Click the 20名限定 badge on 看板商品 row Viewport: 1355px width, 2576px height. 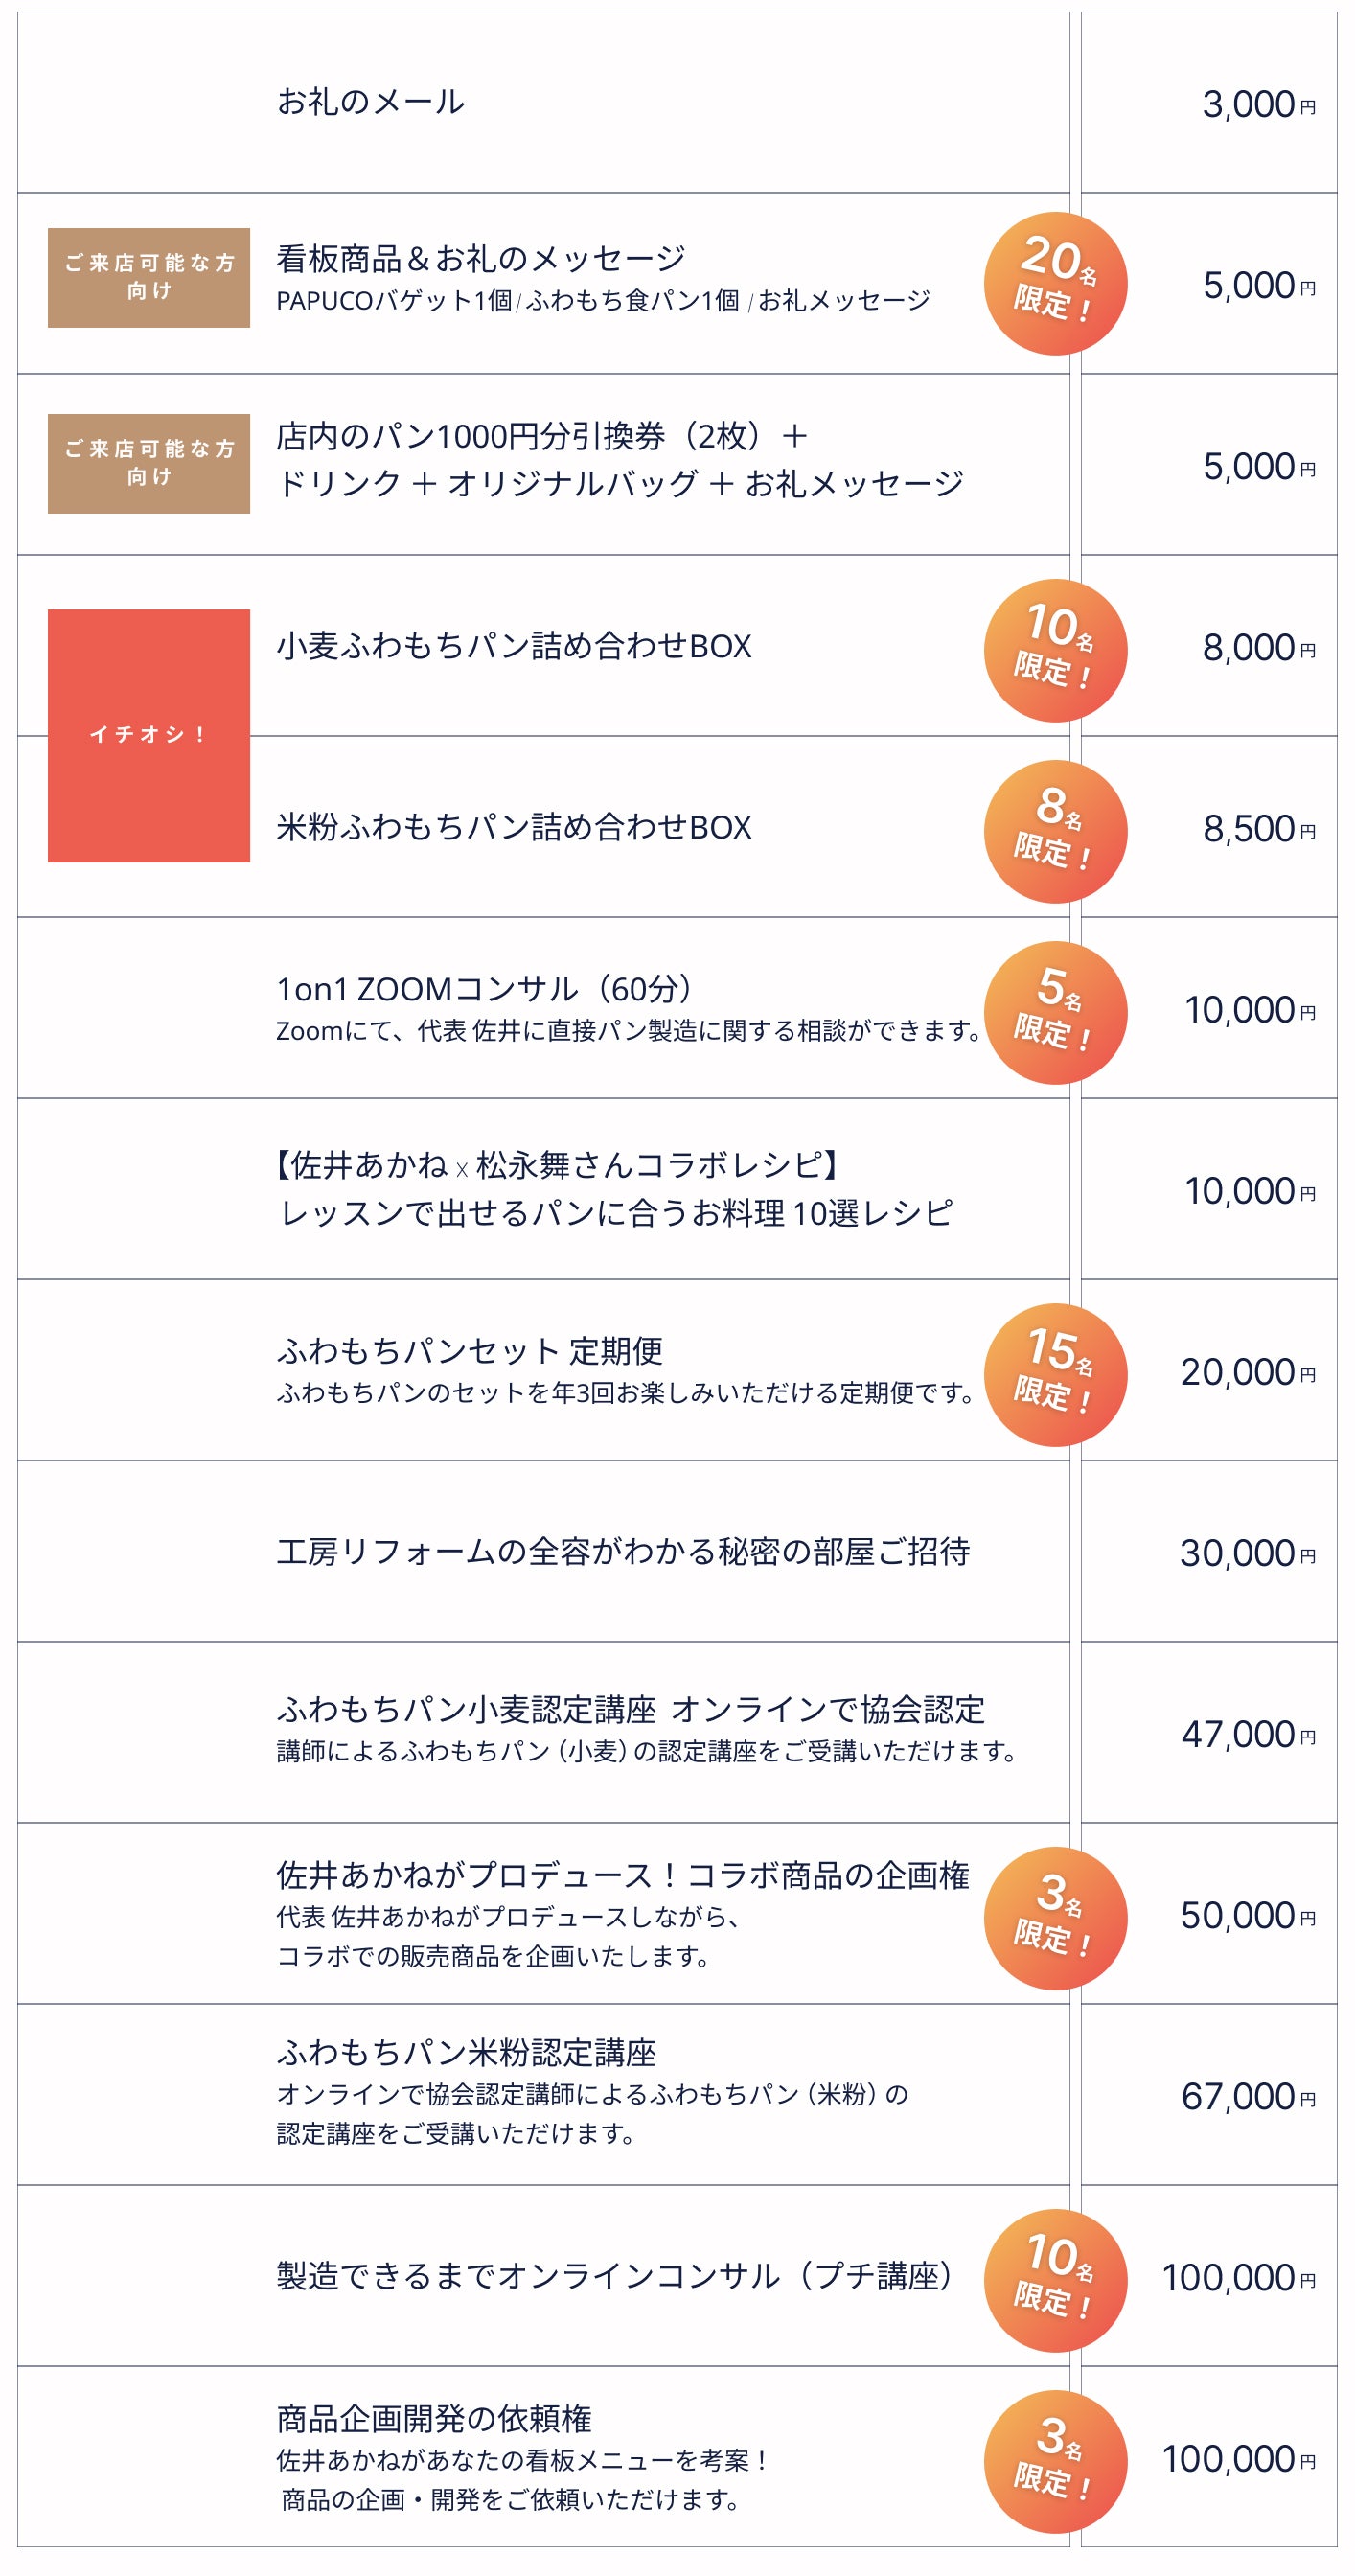click(1055, 283)
